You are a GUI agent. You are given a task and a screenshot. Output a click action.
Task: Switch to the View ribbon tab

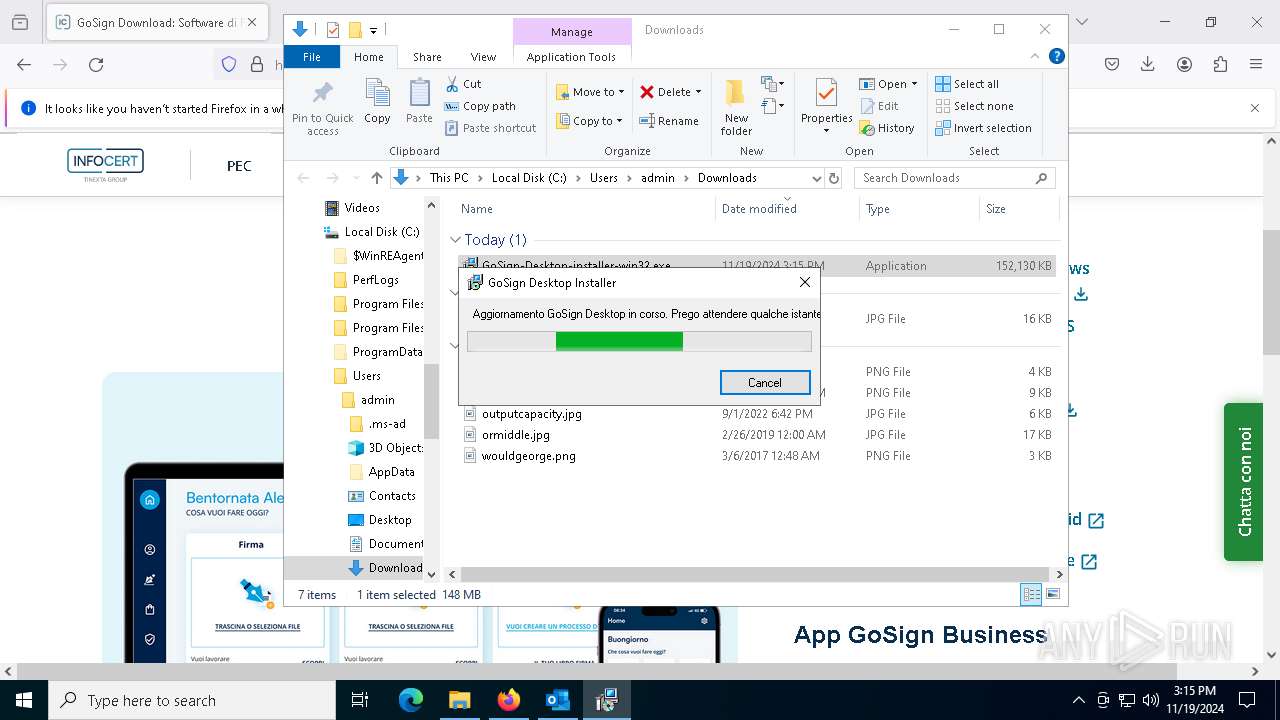pyautogui.click(x=483, y=57)
